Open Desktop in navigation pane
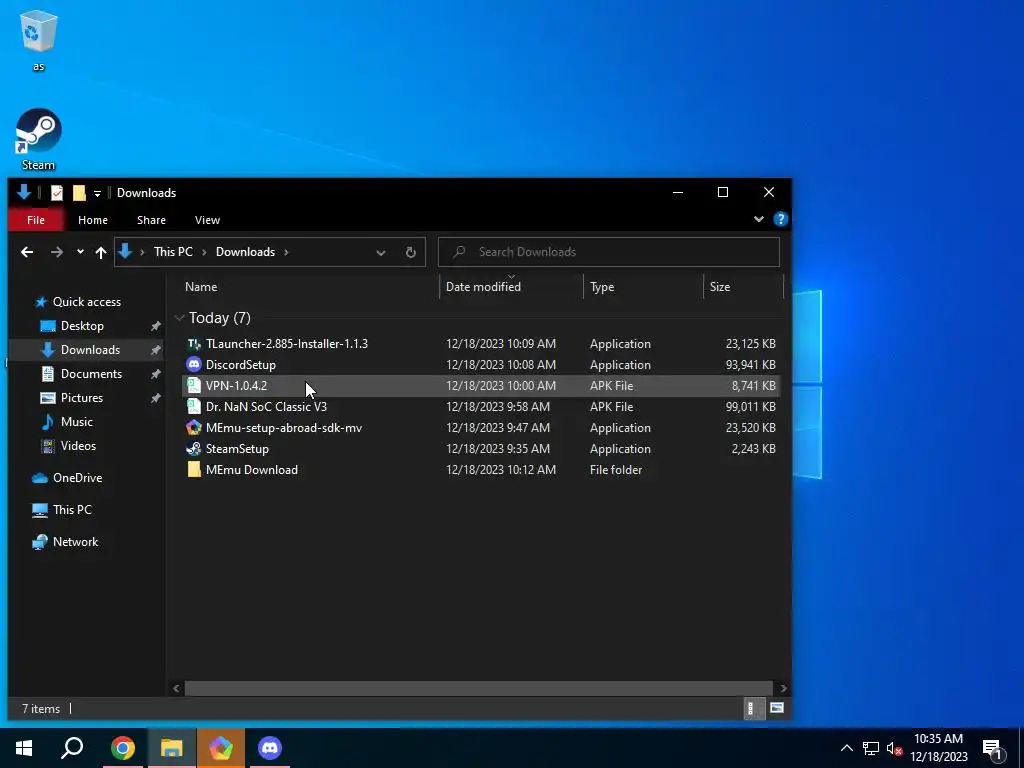Viewport: 1024px width, 768px height. (x=82, y=326)
